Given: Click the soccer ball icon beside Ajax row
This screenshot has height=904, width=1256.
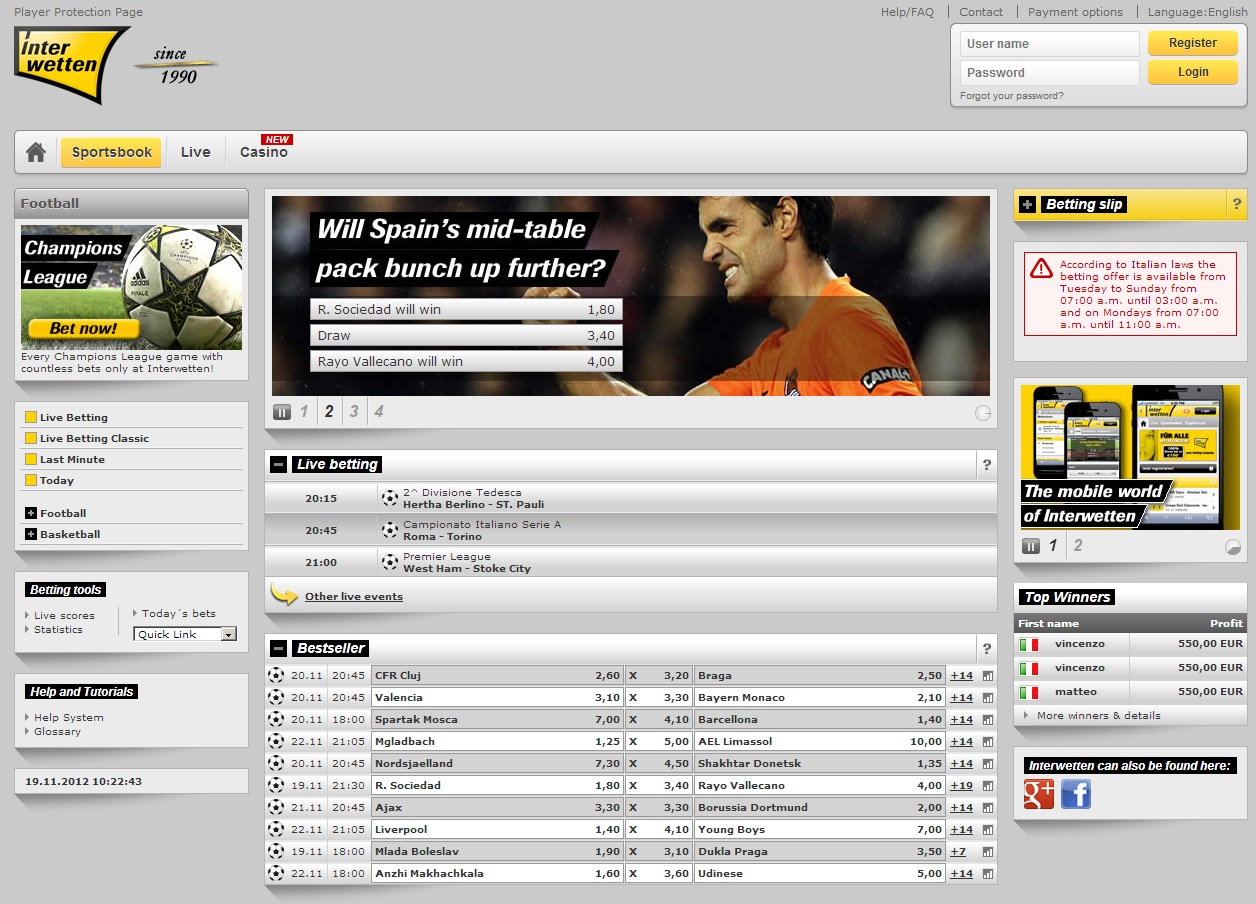Looking at the screenshot, I should coord(276,807).
